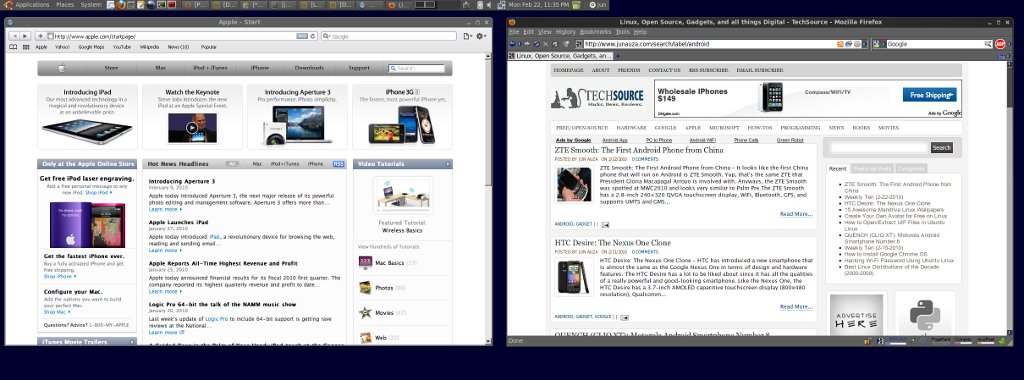Open Firefox Tools menu

click(622, 31)
